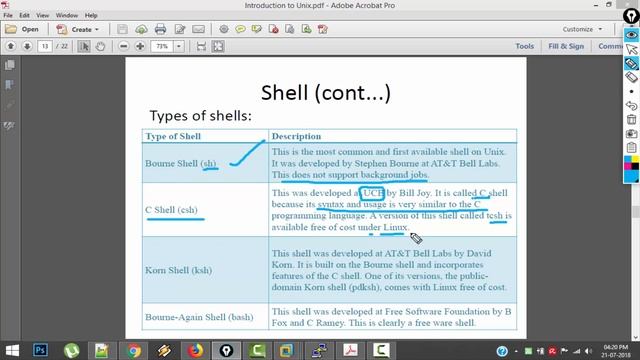640x360 pixels.
Task: Switch to Chrome in the taskbar
Action: coord(133,351)
